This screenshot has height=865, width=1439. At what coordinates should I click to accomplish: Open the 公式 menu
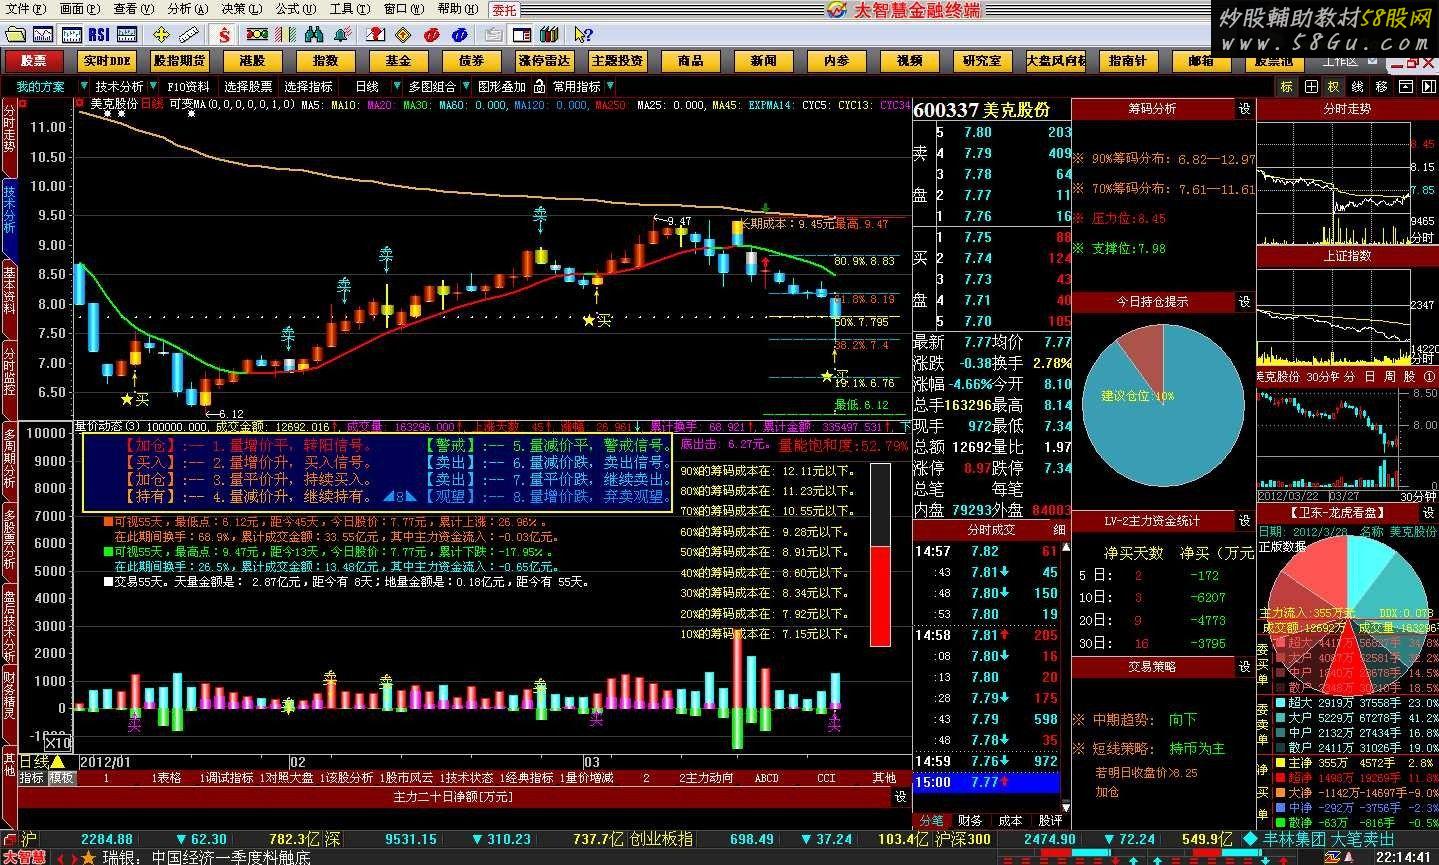pos(296,8)
